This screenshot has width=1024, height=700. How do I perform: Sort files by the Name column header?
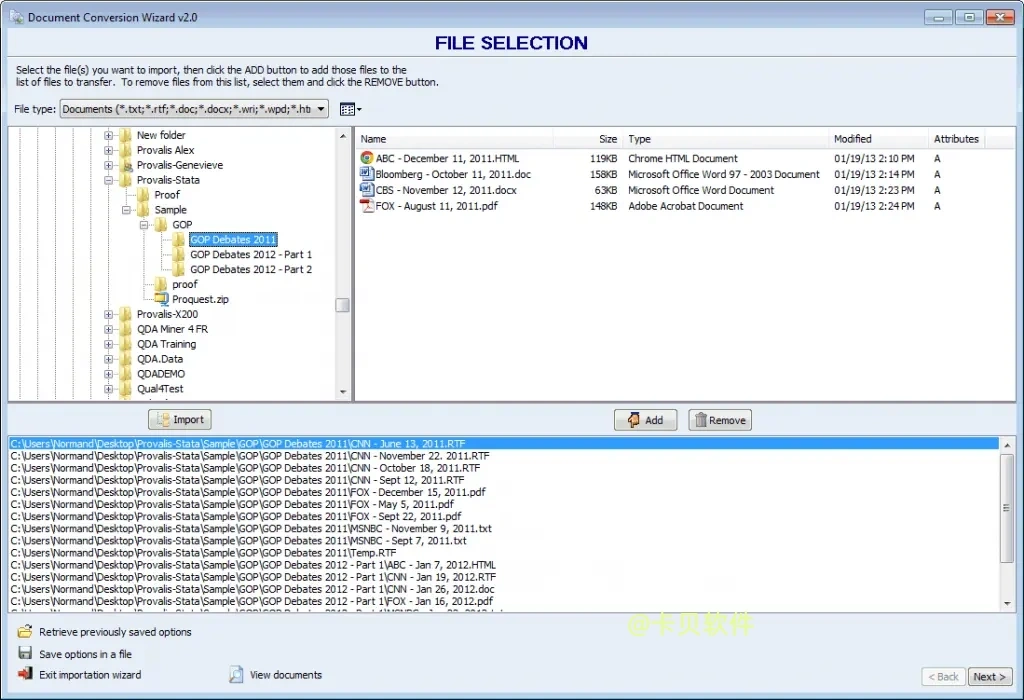455,139
